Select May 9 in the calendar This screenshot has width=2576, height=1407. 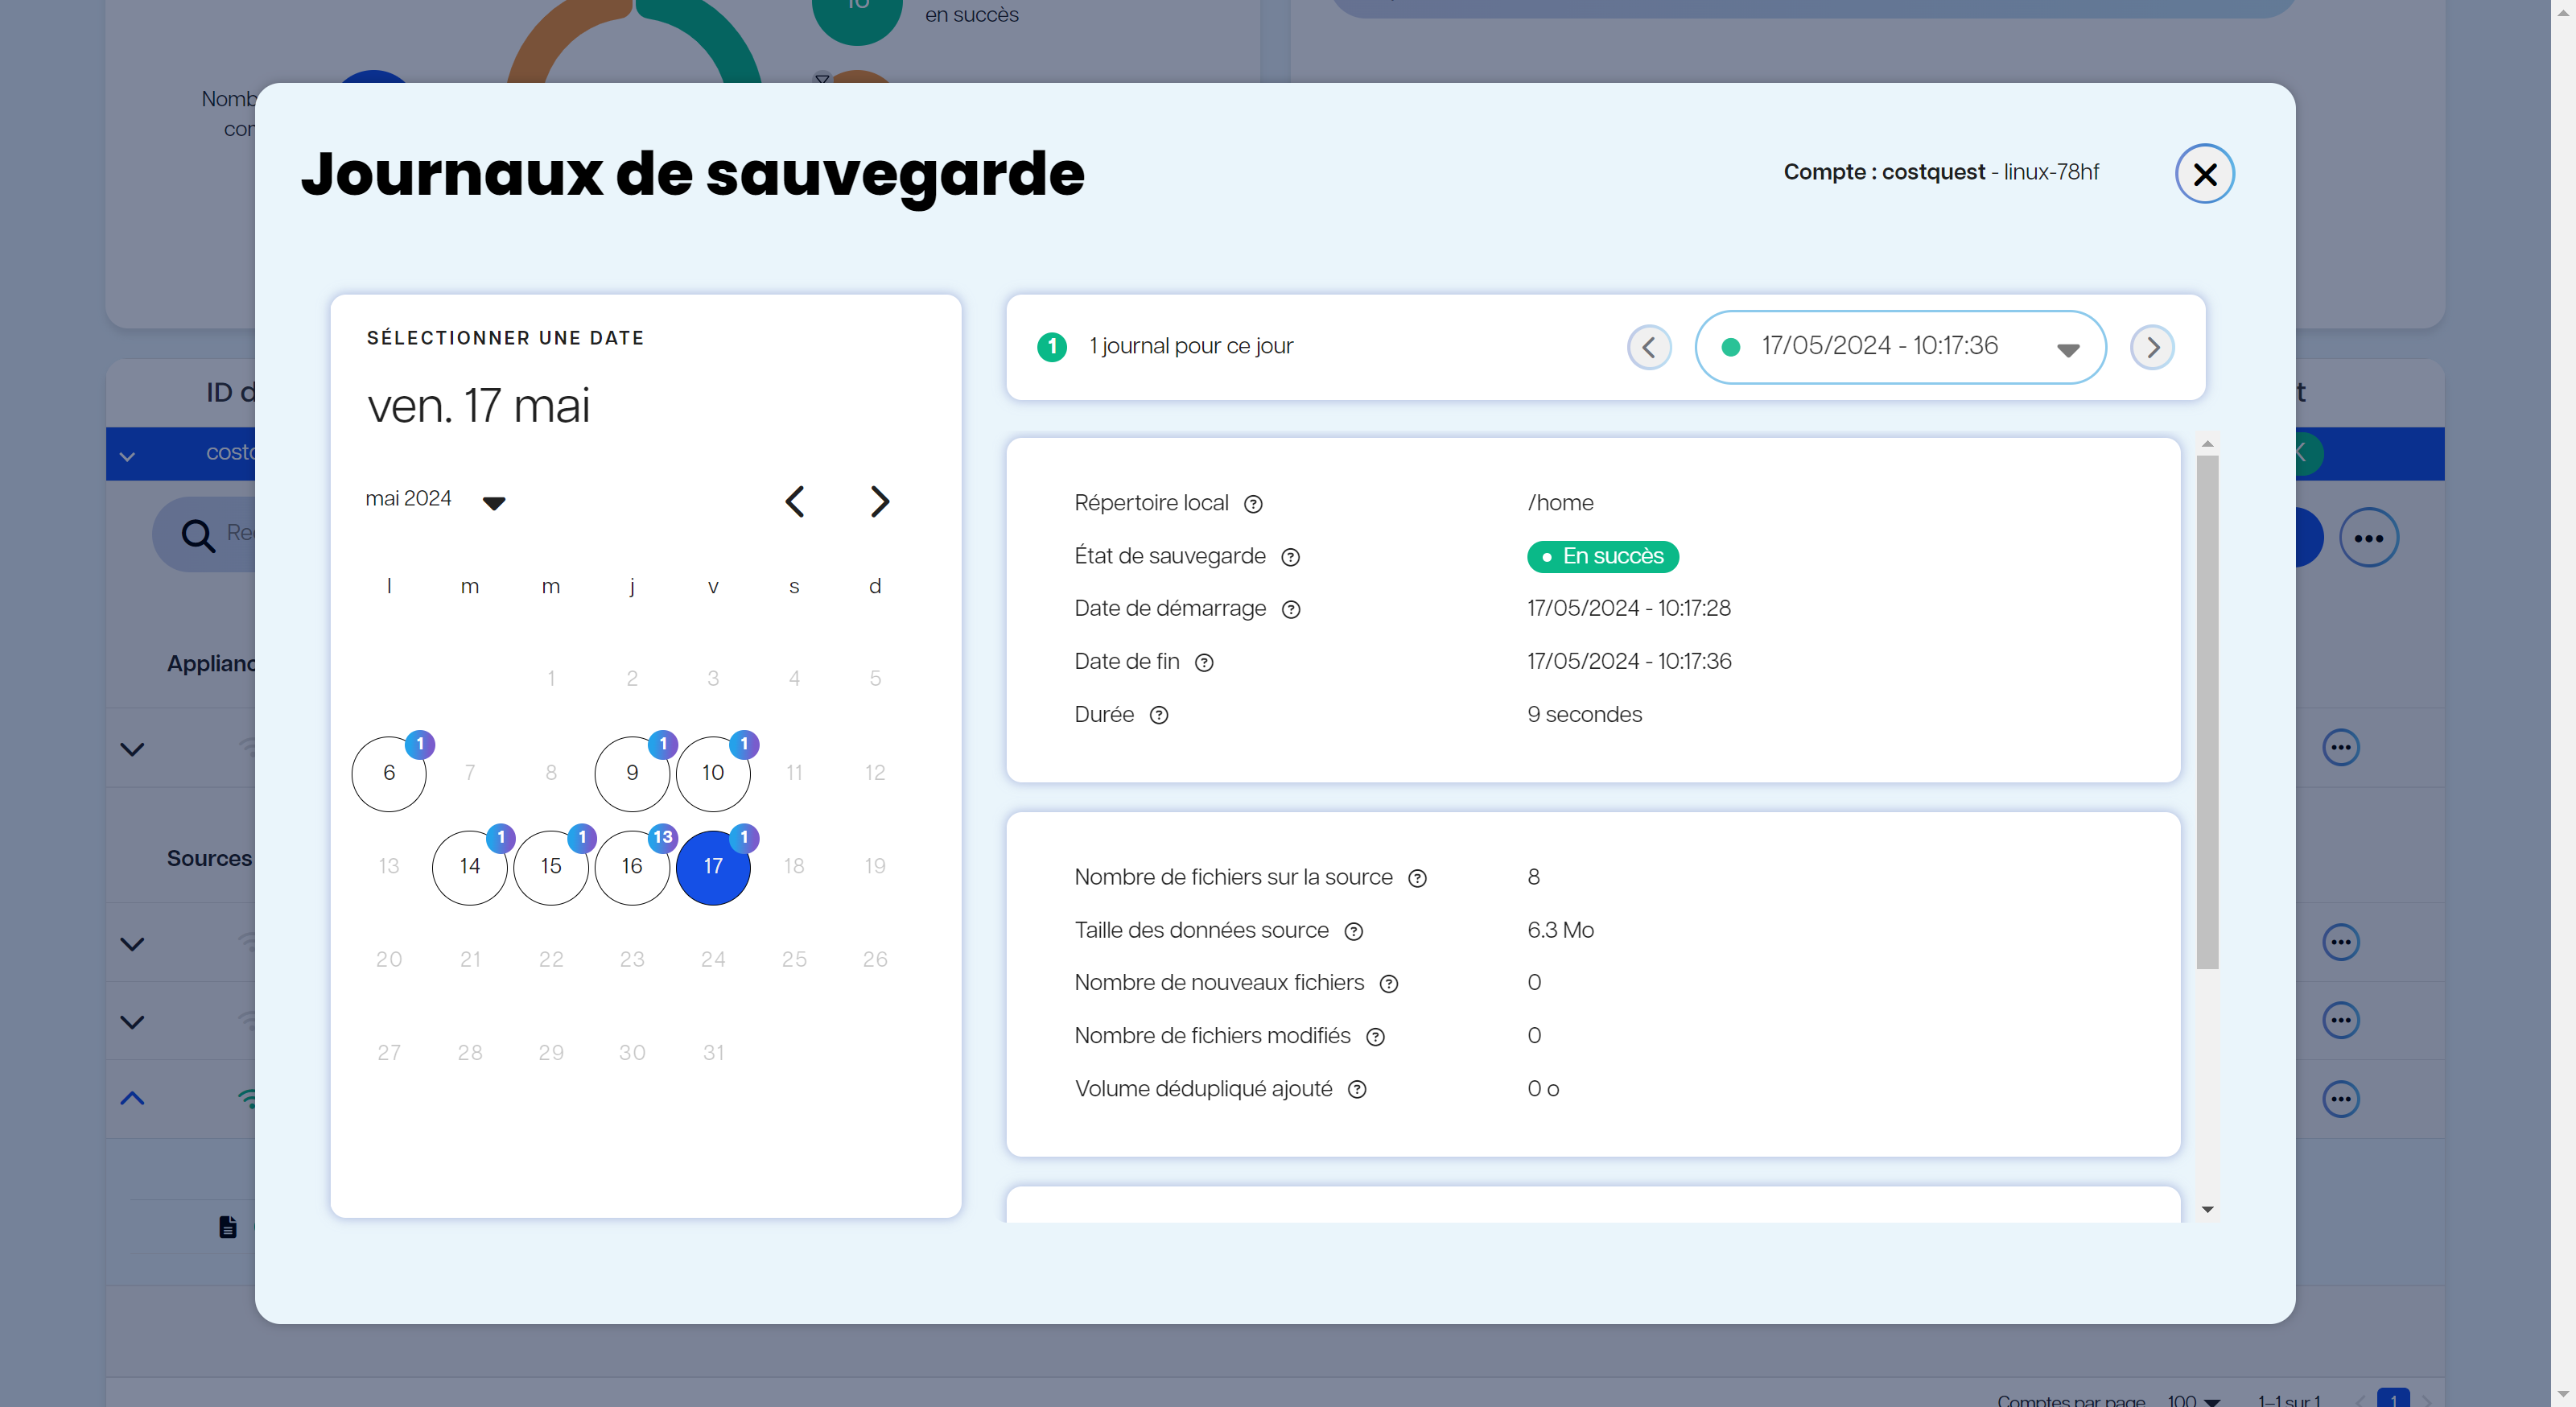[x=632, y=773]
